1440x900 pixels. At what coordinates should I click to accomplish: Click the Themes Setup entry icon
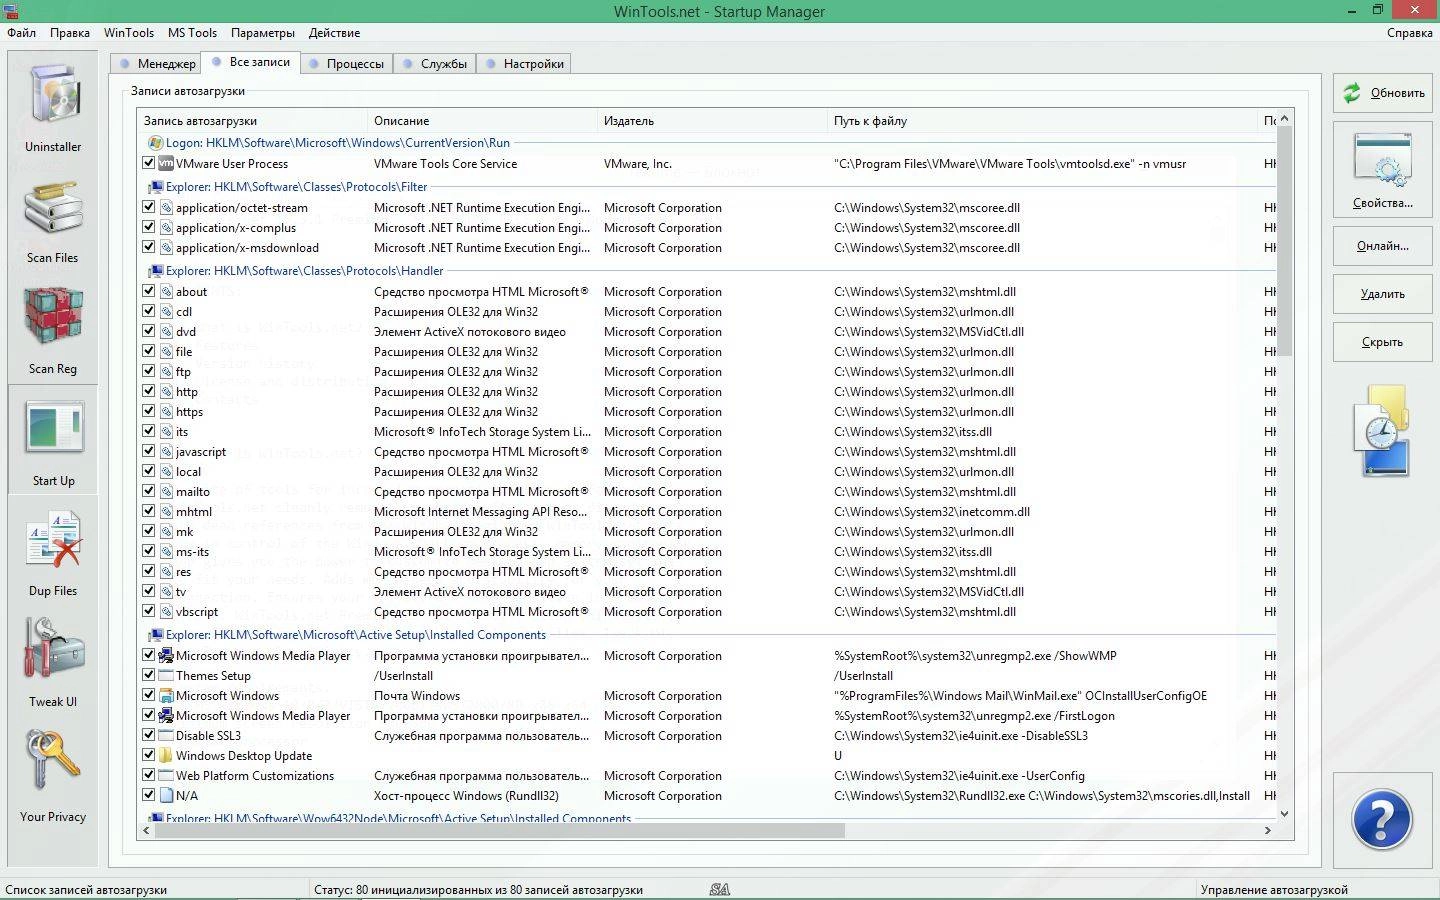(166, 675)
